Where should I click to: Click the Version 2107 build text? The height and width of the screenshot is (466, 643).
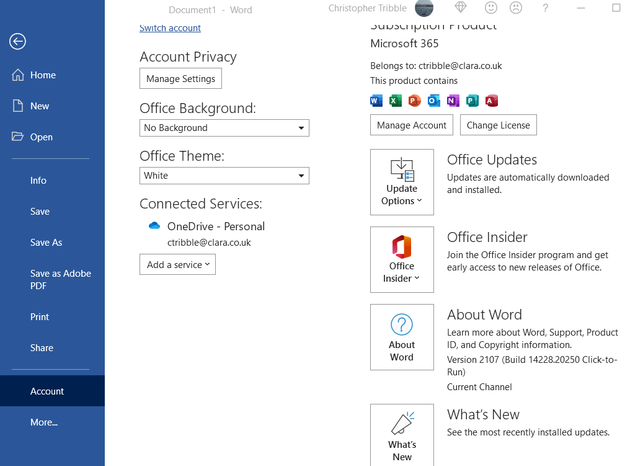tap(532, 366)
